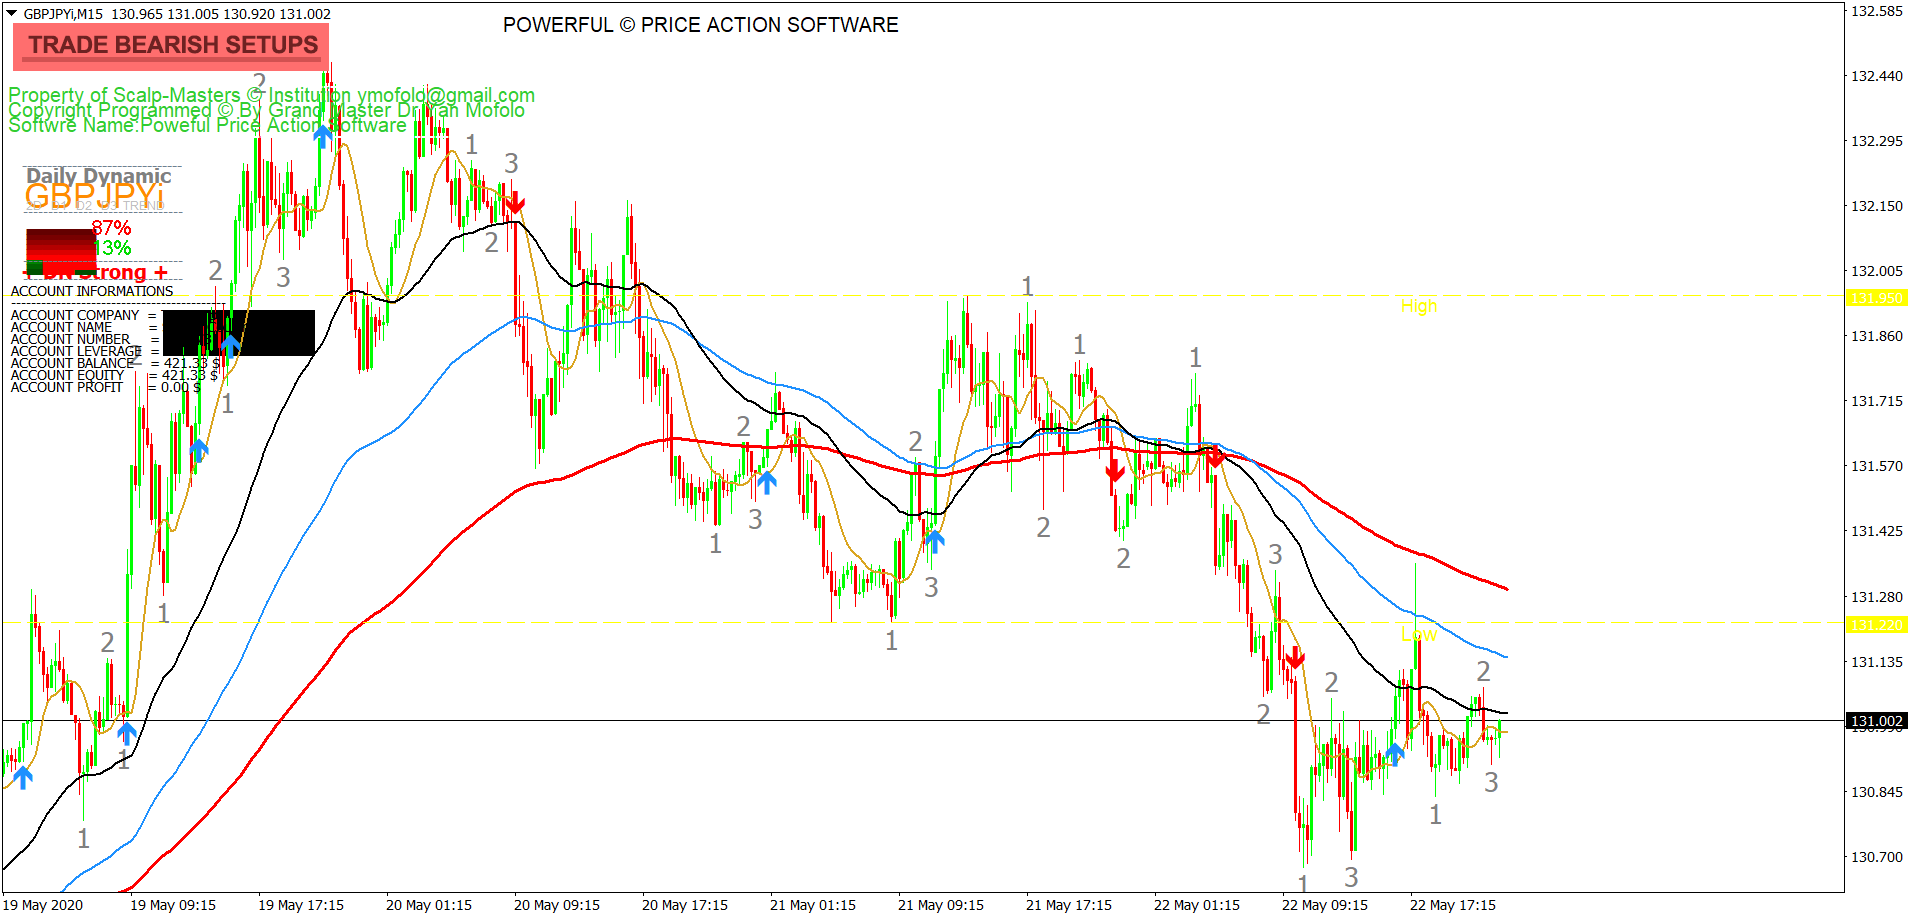Click the yellow 131.950 High price tag

(x=1876, y=298)
